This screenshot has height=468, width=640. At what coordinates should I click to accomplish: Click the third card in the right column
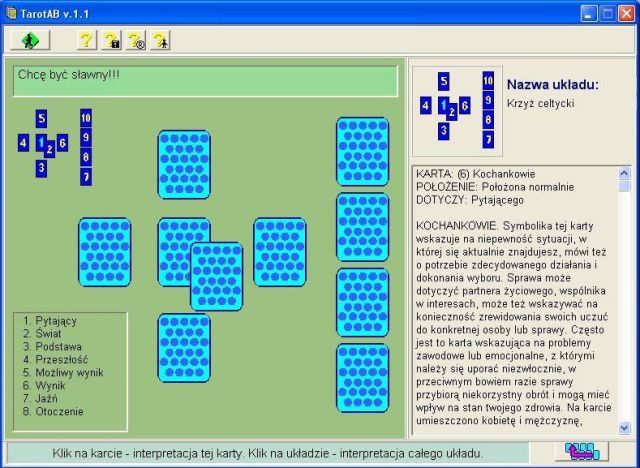362,302
